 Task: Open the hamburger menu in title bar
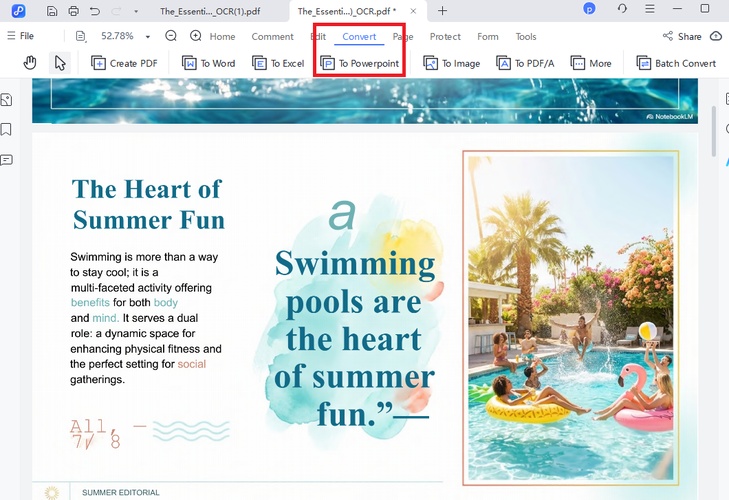pyautogui.click(x=650, y=8)
